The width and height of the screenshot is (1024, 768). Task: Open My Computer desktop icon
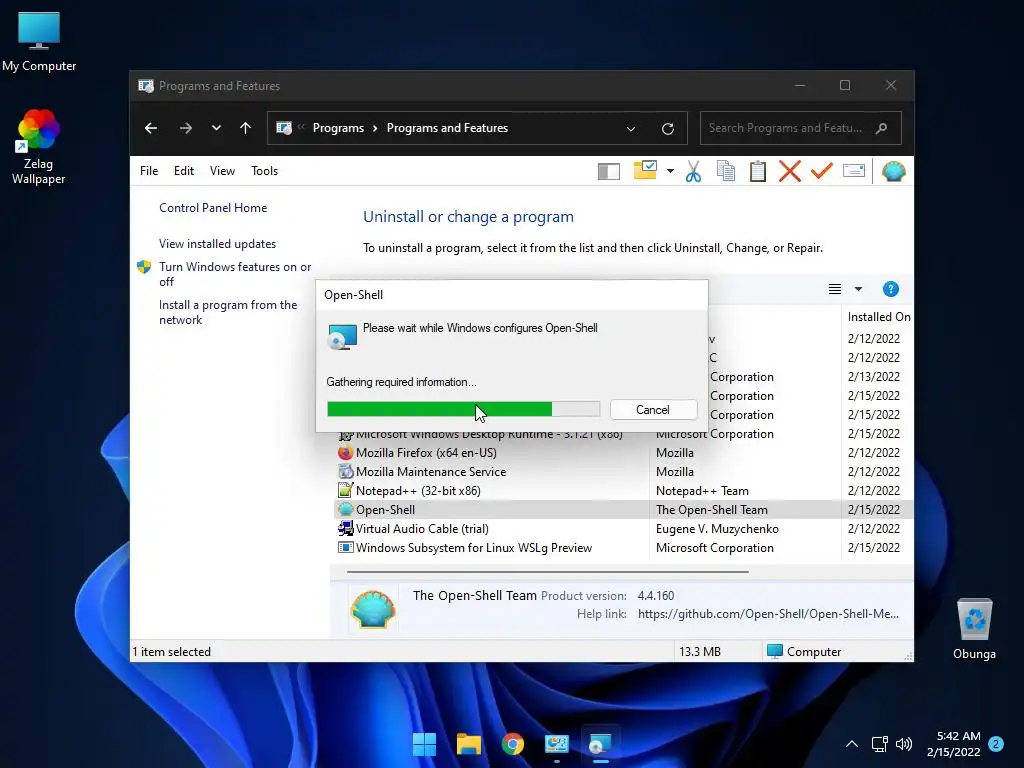(39, 42)
